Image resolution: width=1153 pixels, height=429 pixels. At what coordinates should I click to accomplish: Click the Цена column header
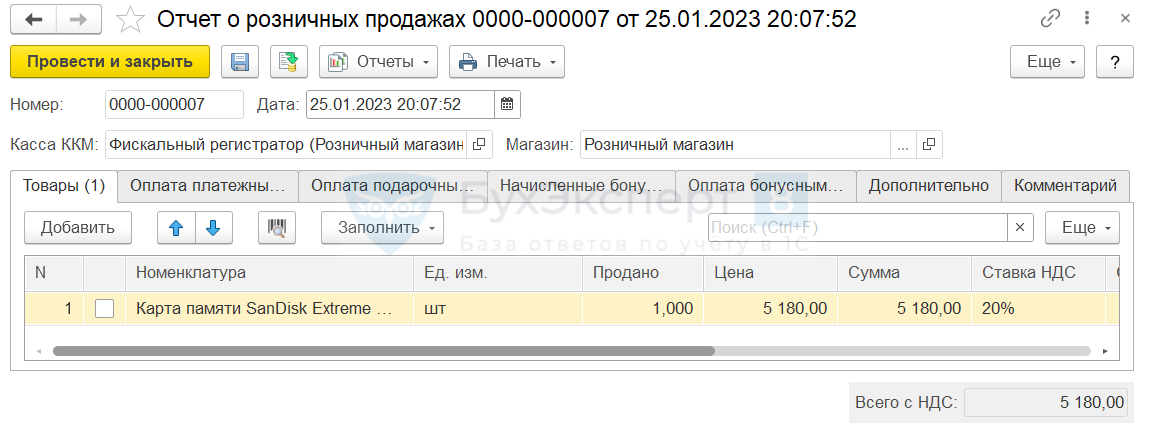[x=771, y=273]
